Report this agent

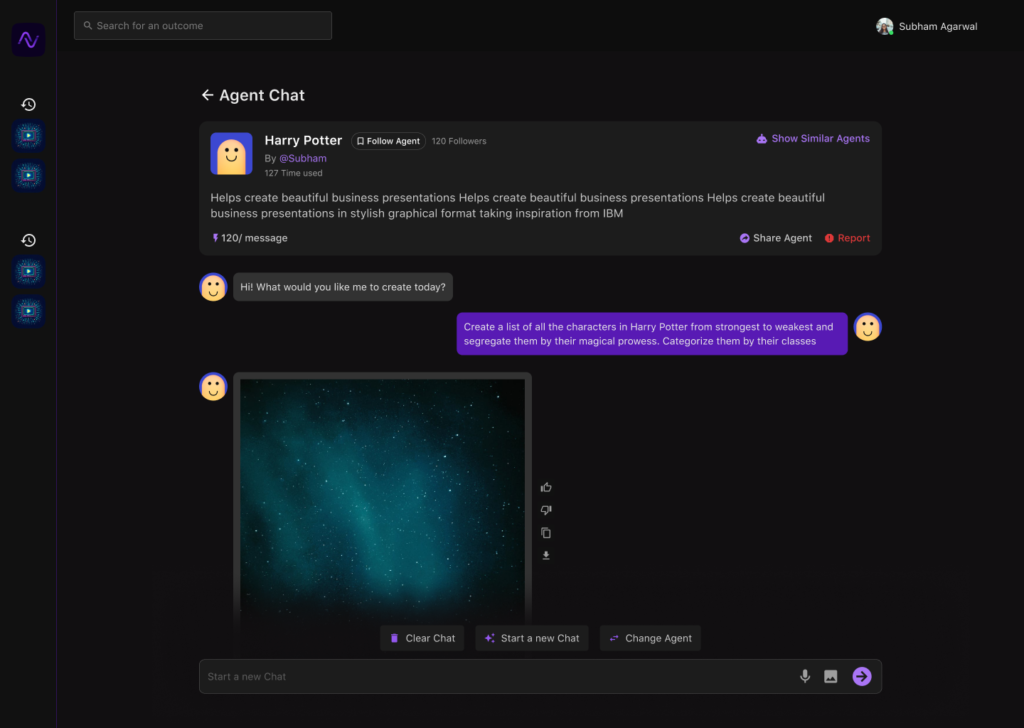[847, 238]
